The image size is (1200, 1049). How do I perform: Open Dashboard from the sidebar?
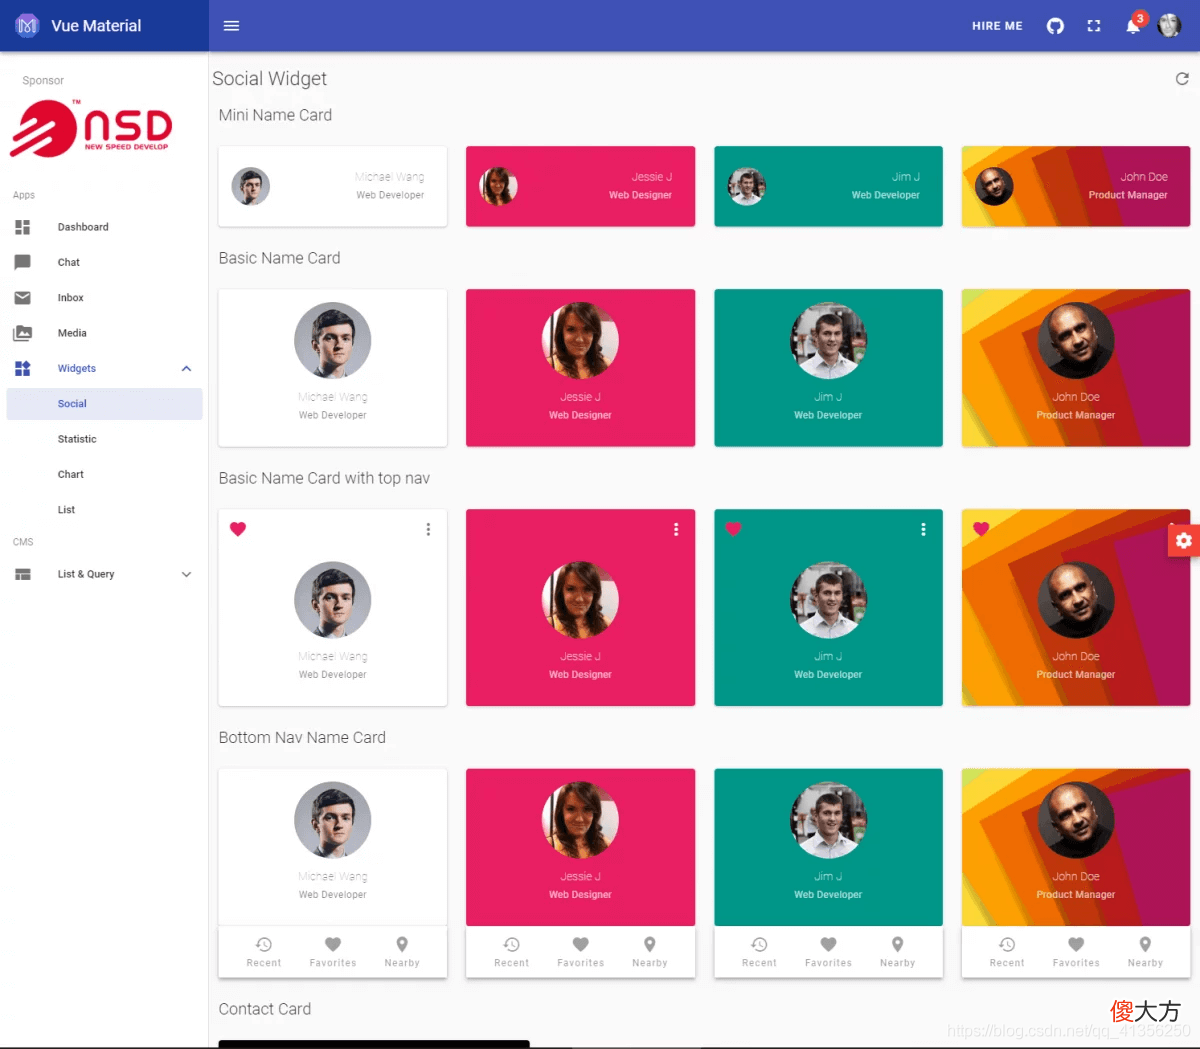104,227
